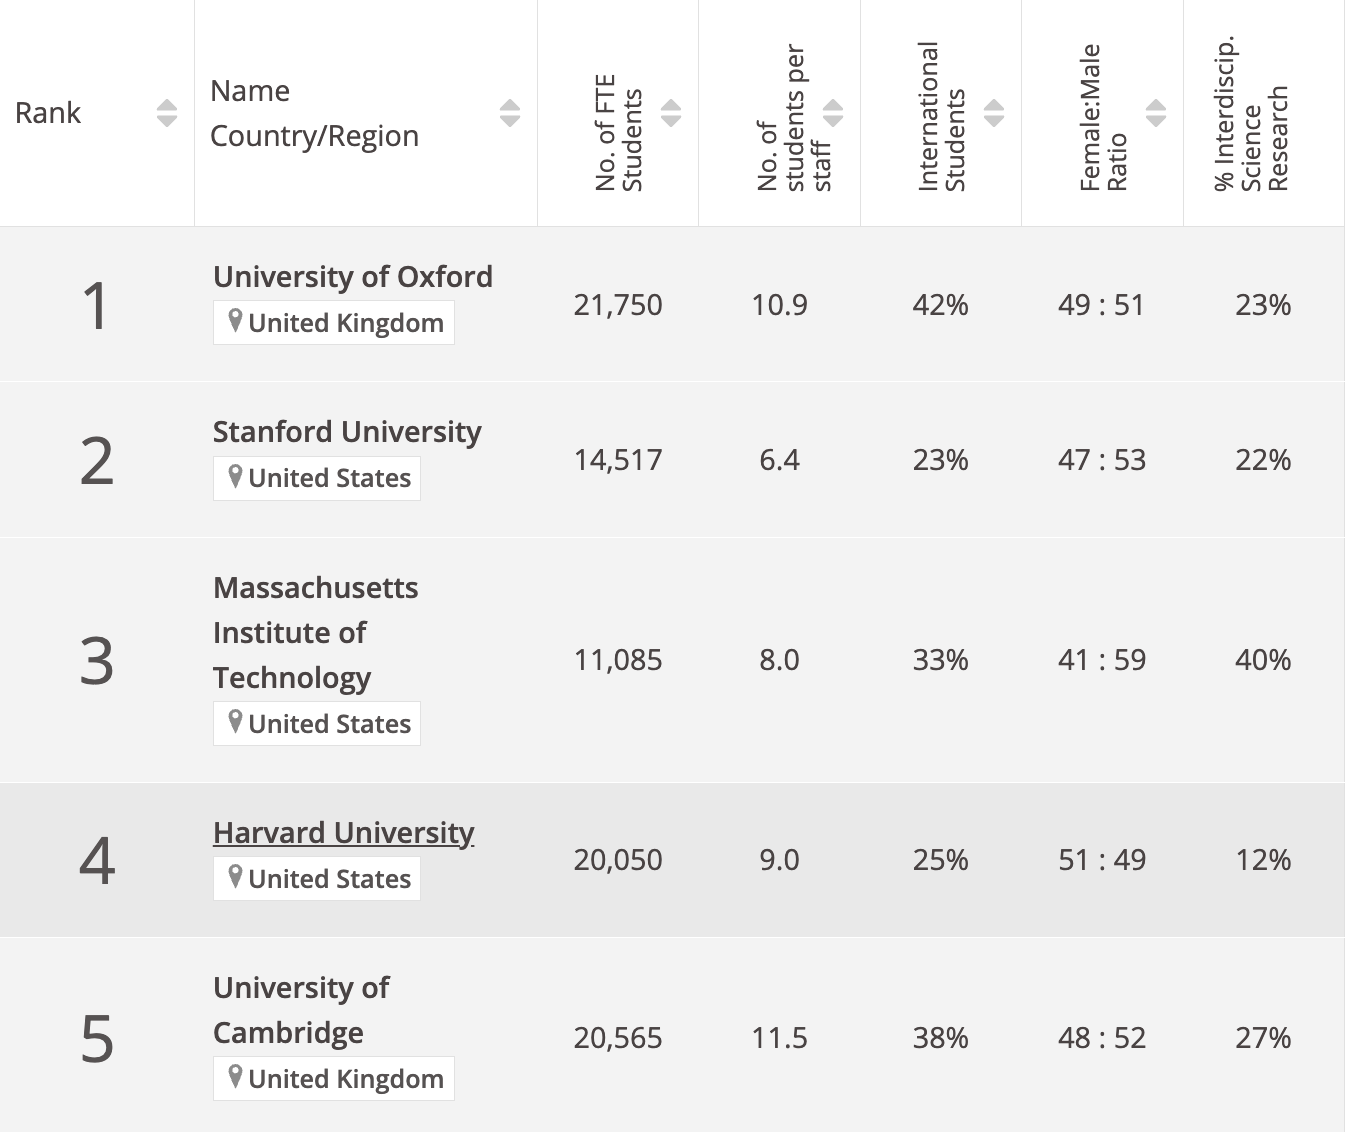This screenshot has width=1346, height=1132.
Task: Click location pin in Harvard's United States tag
Action: [x=235, y=877]
